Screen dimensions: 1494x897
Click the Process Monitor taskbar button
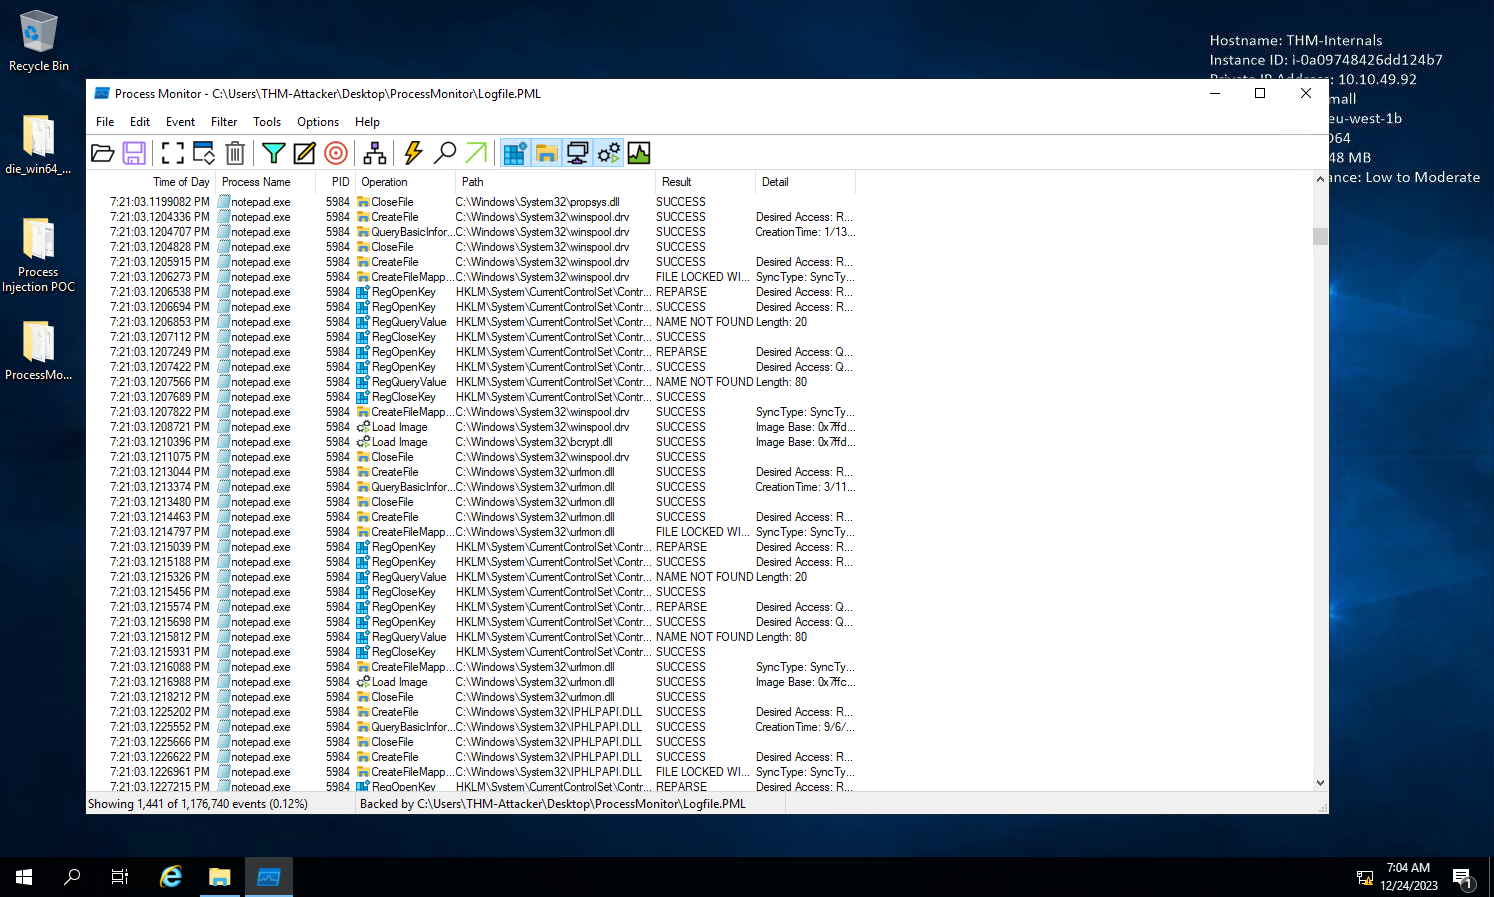pyautogui.click(x=269, y=877)
